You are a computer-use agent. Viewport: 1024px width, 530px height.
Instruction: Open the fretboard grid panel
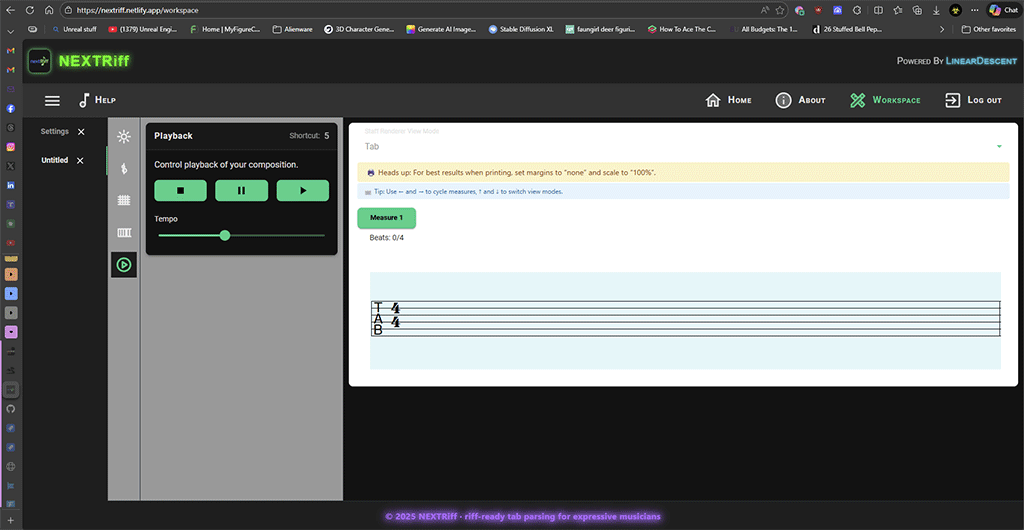point(124,200)
